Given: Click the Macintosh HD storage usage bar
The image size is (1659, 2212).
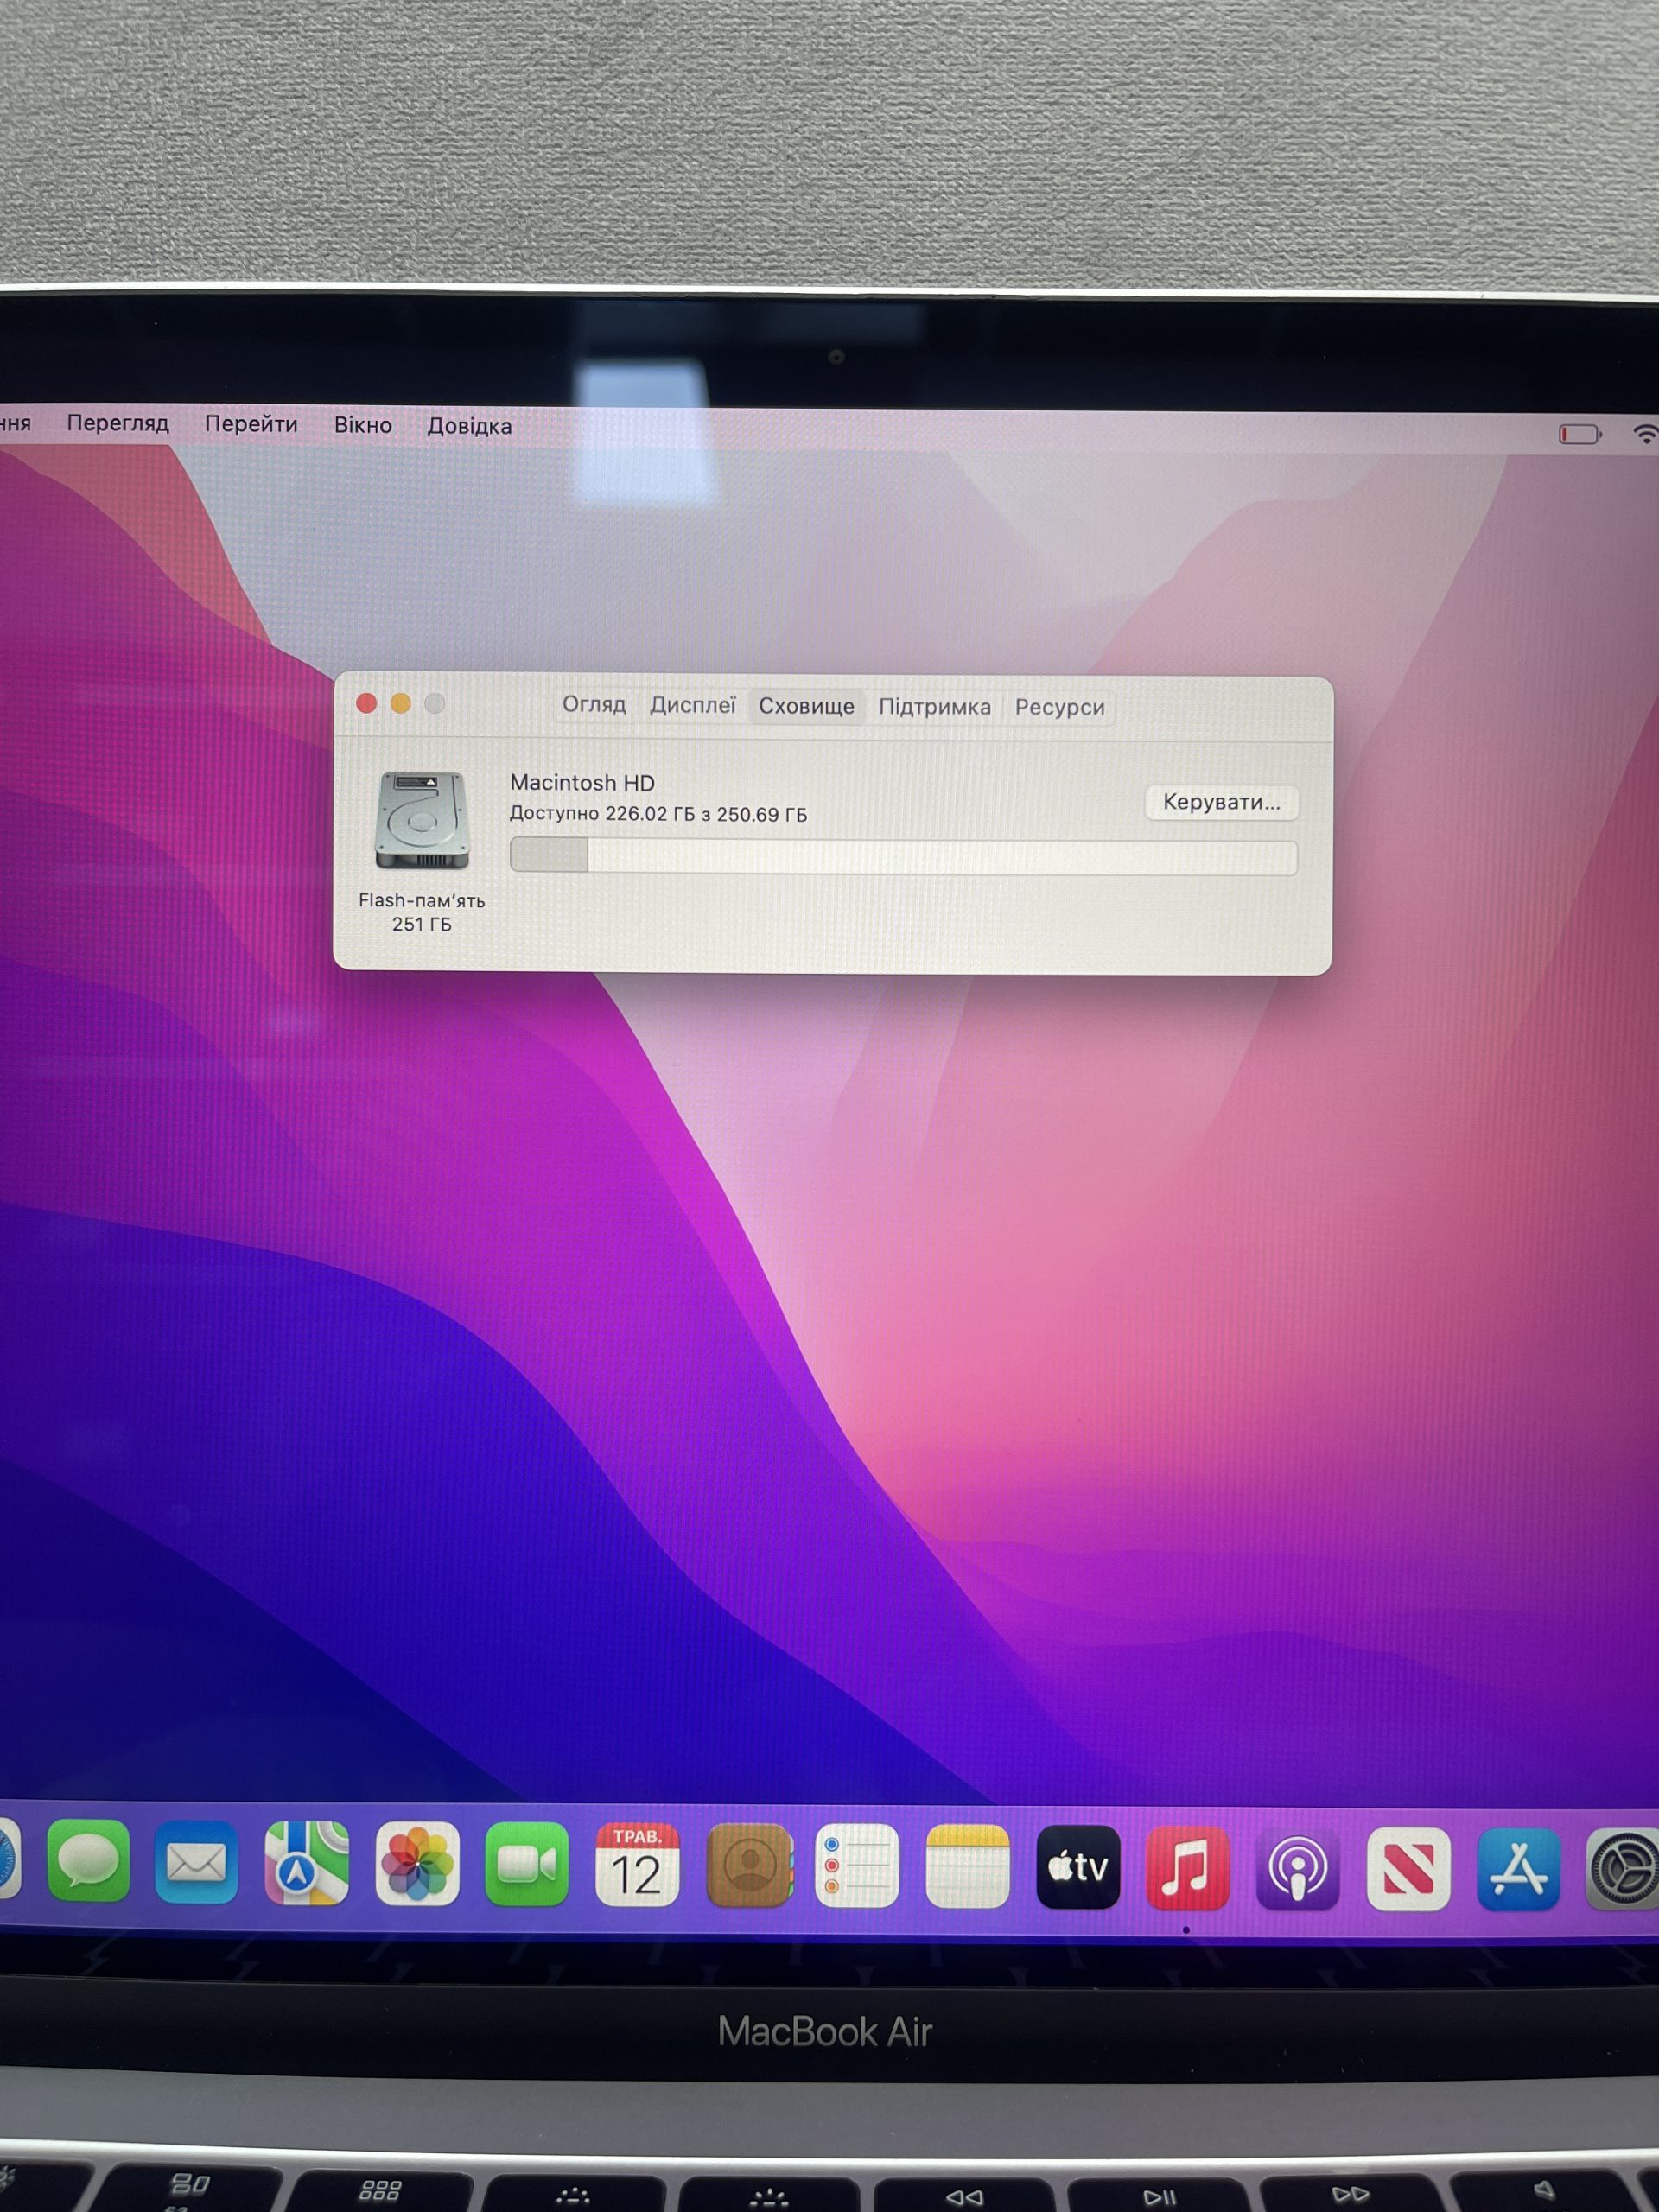Looking at the screenshot, I should pos(903,857).
